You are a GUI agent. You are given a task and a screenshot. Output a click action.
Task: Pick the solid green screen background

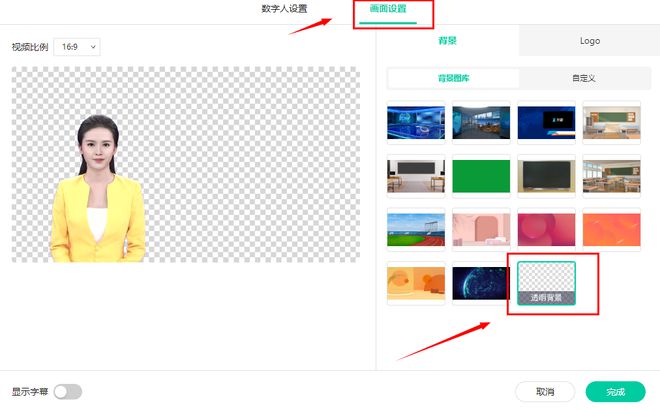tap(481, 175)
